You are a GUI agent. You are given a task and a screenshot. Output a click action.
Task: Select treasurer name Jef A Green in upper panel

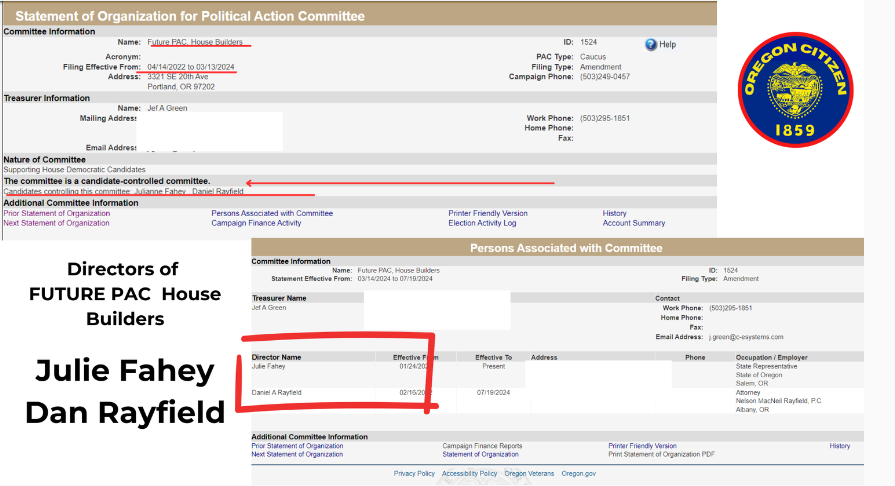tap(167, 108)
